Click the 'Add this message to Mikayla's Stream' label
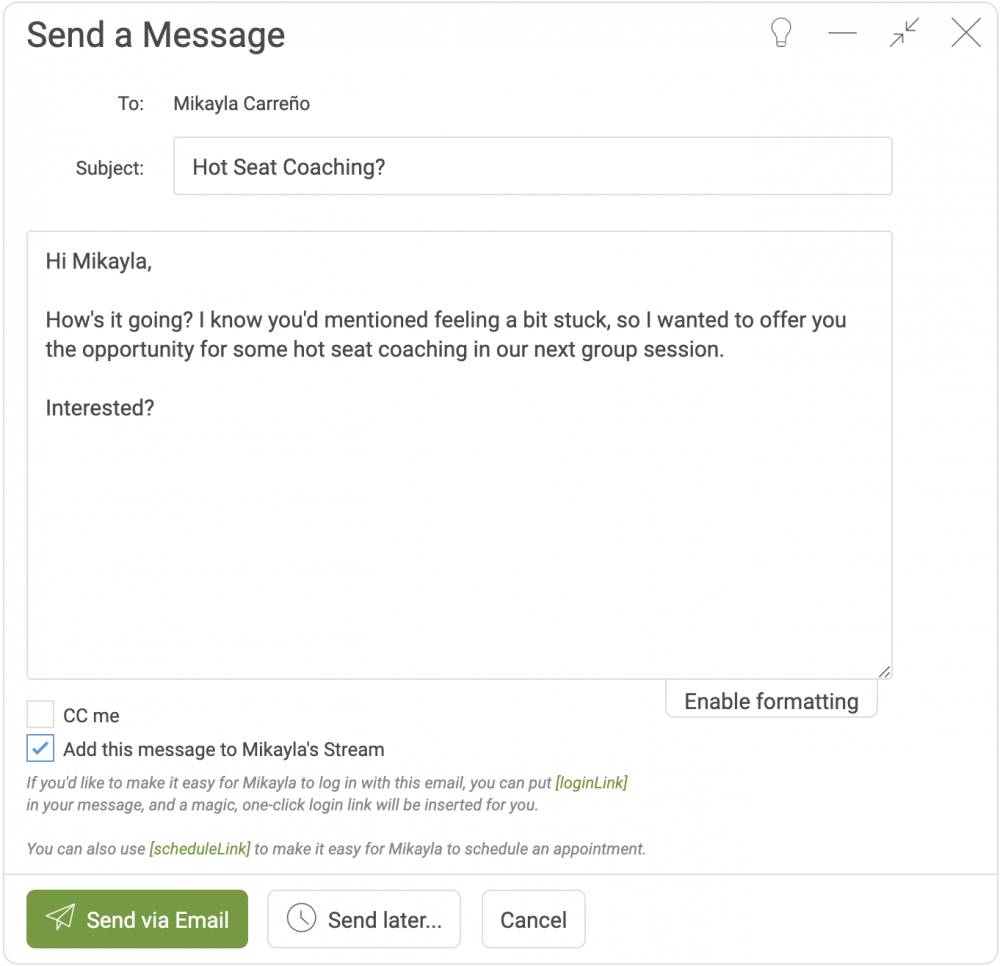 tap(224, 749)
